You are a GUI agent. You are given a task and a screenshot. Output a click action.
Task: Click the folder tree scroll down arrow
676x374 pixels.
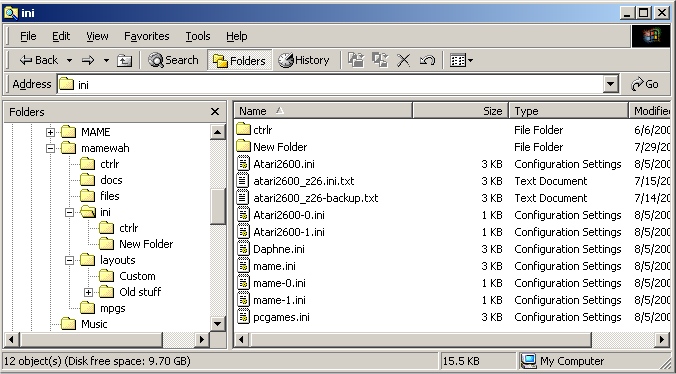(x=218, y=324)
